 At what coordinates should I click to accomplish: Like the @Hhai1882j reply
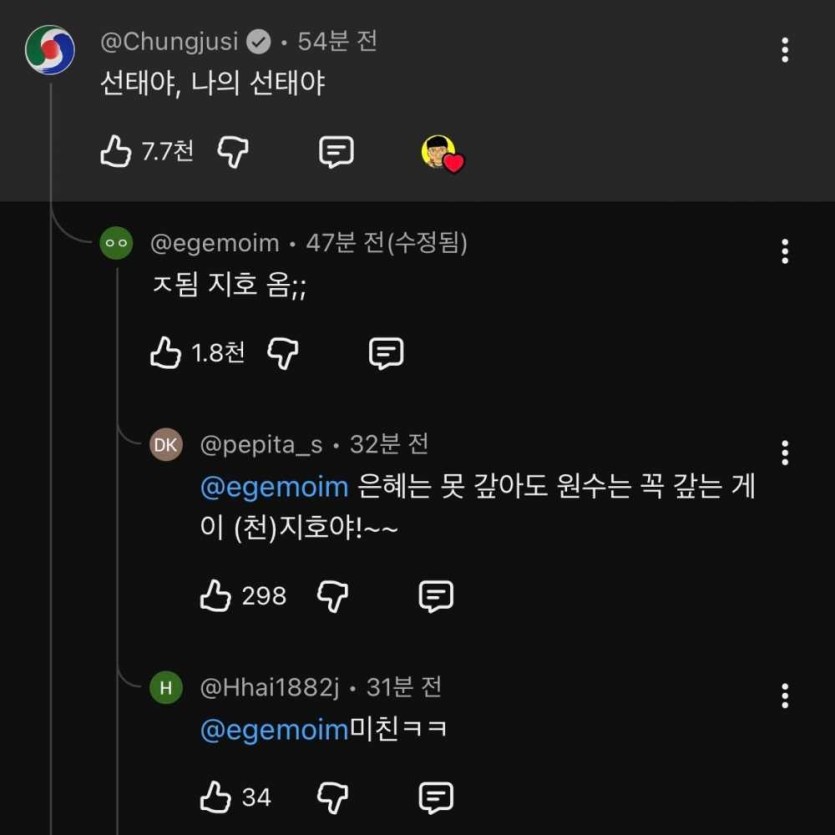(216, 798)
